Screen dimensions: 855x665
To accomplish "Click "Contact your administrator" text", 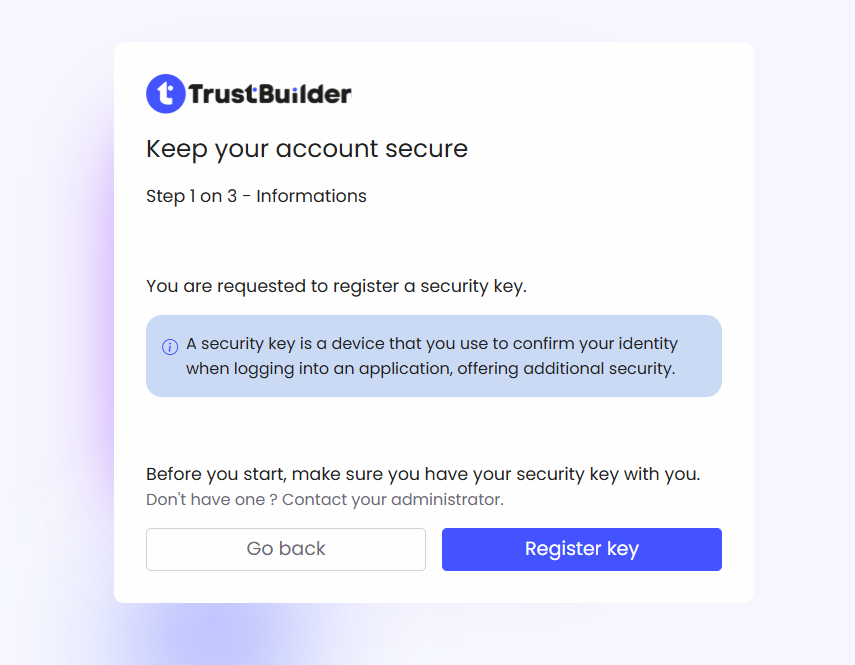I will coord(393,499).
